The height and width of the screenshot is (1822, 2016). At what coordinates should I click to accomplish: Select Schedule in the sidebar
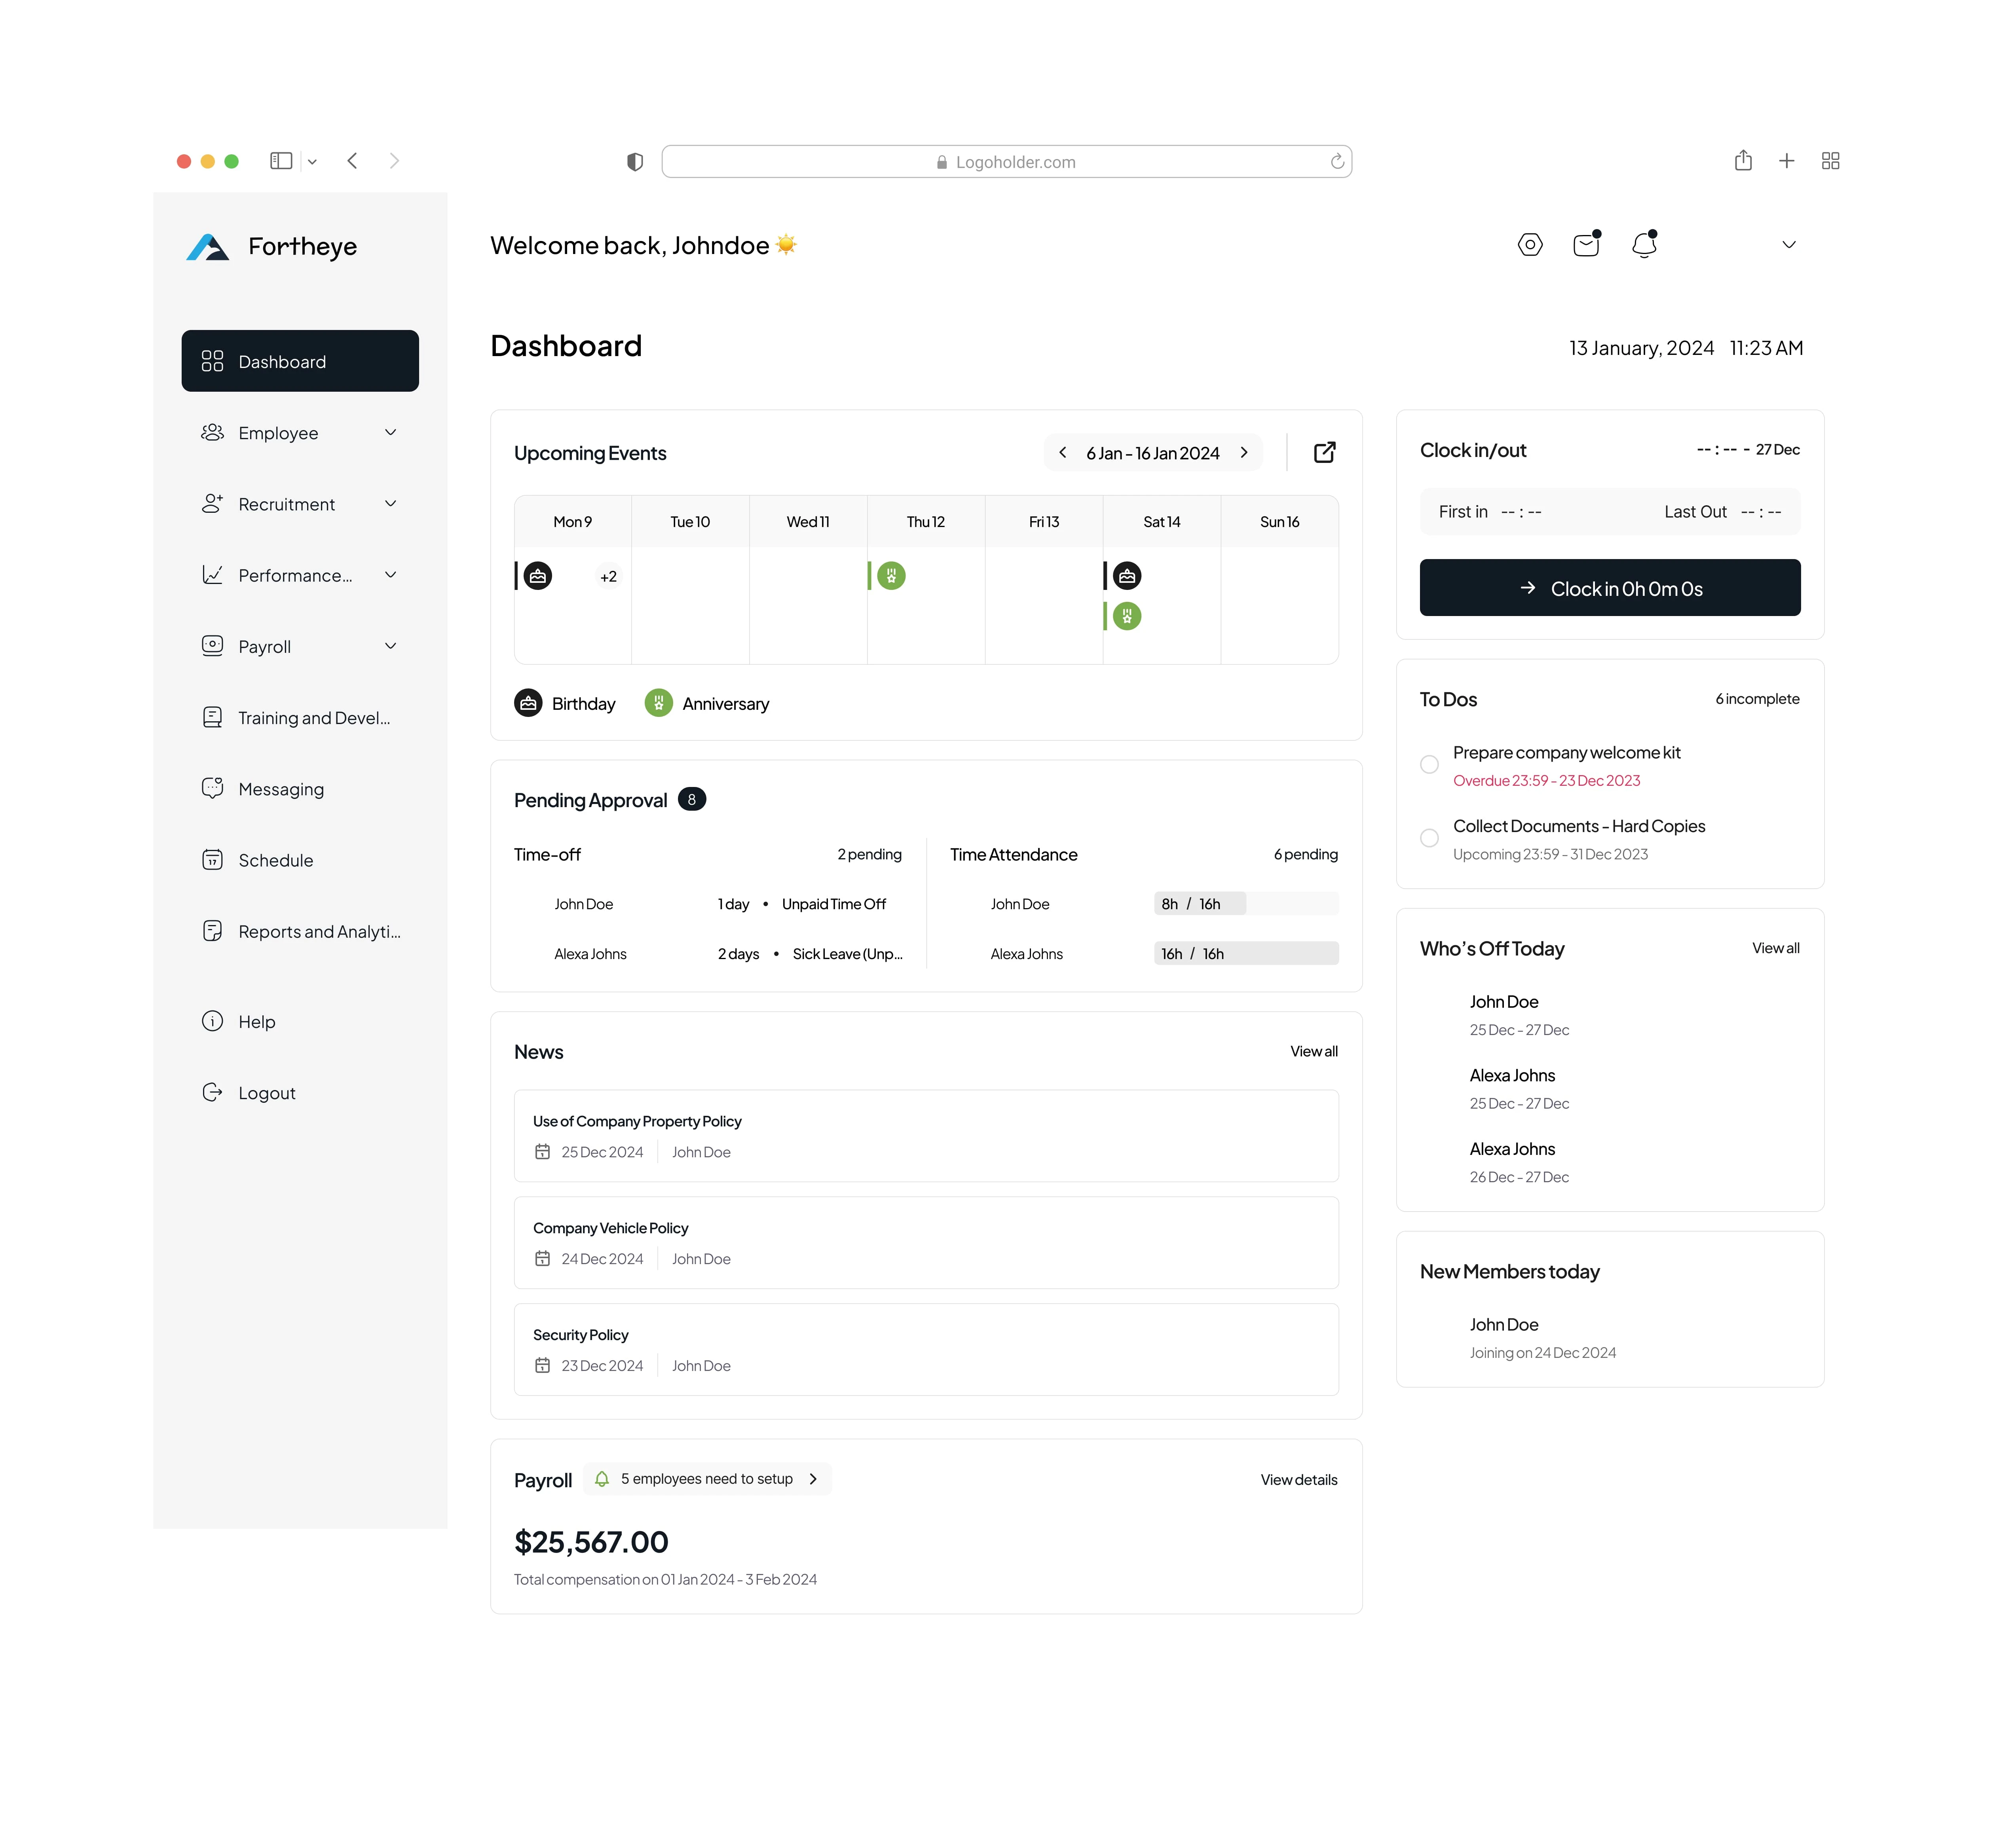tap(275, 860)
